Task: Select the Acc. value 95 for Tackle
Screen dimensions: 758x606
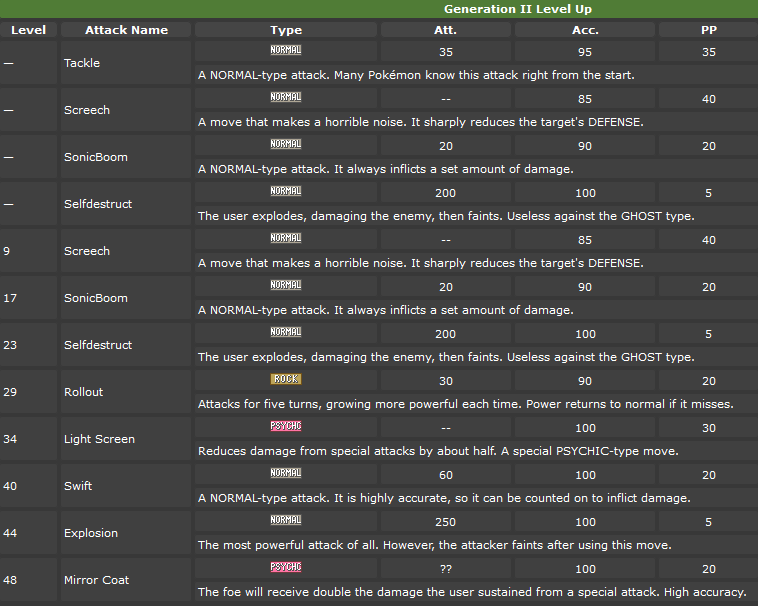Action: (x=585, y=52)
